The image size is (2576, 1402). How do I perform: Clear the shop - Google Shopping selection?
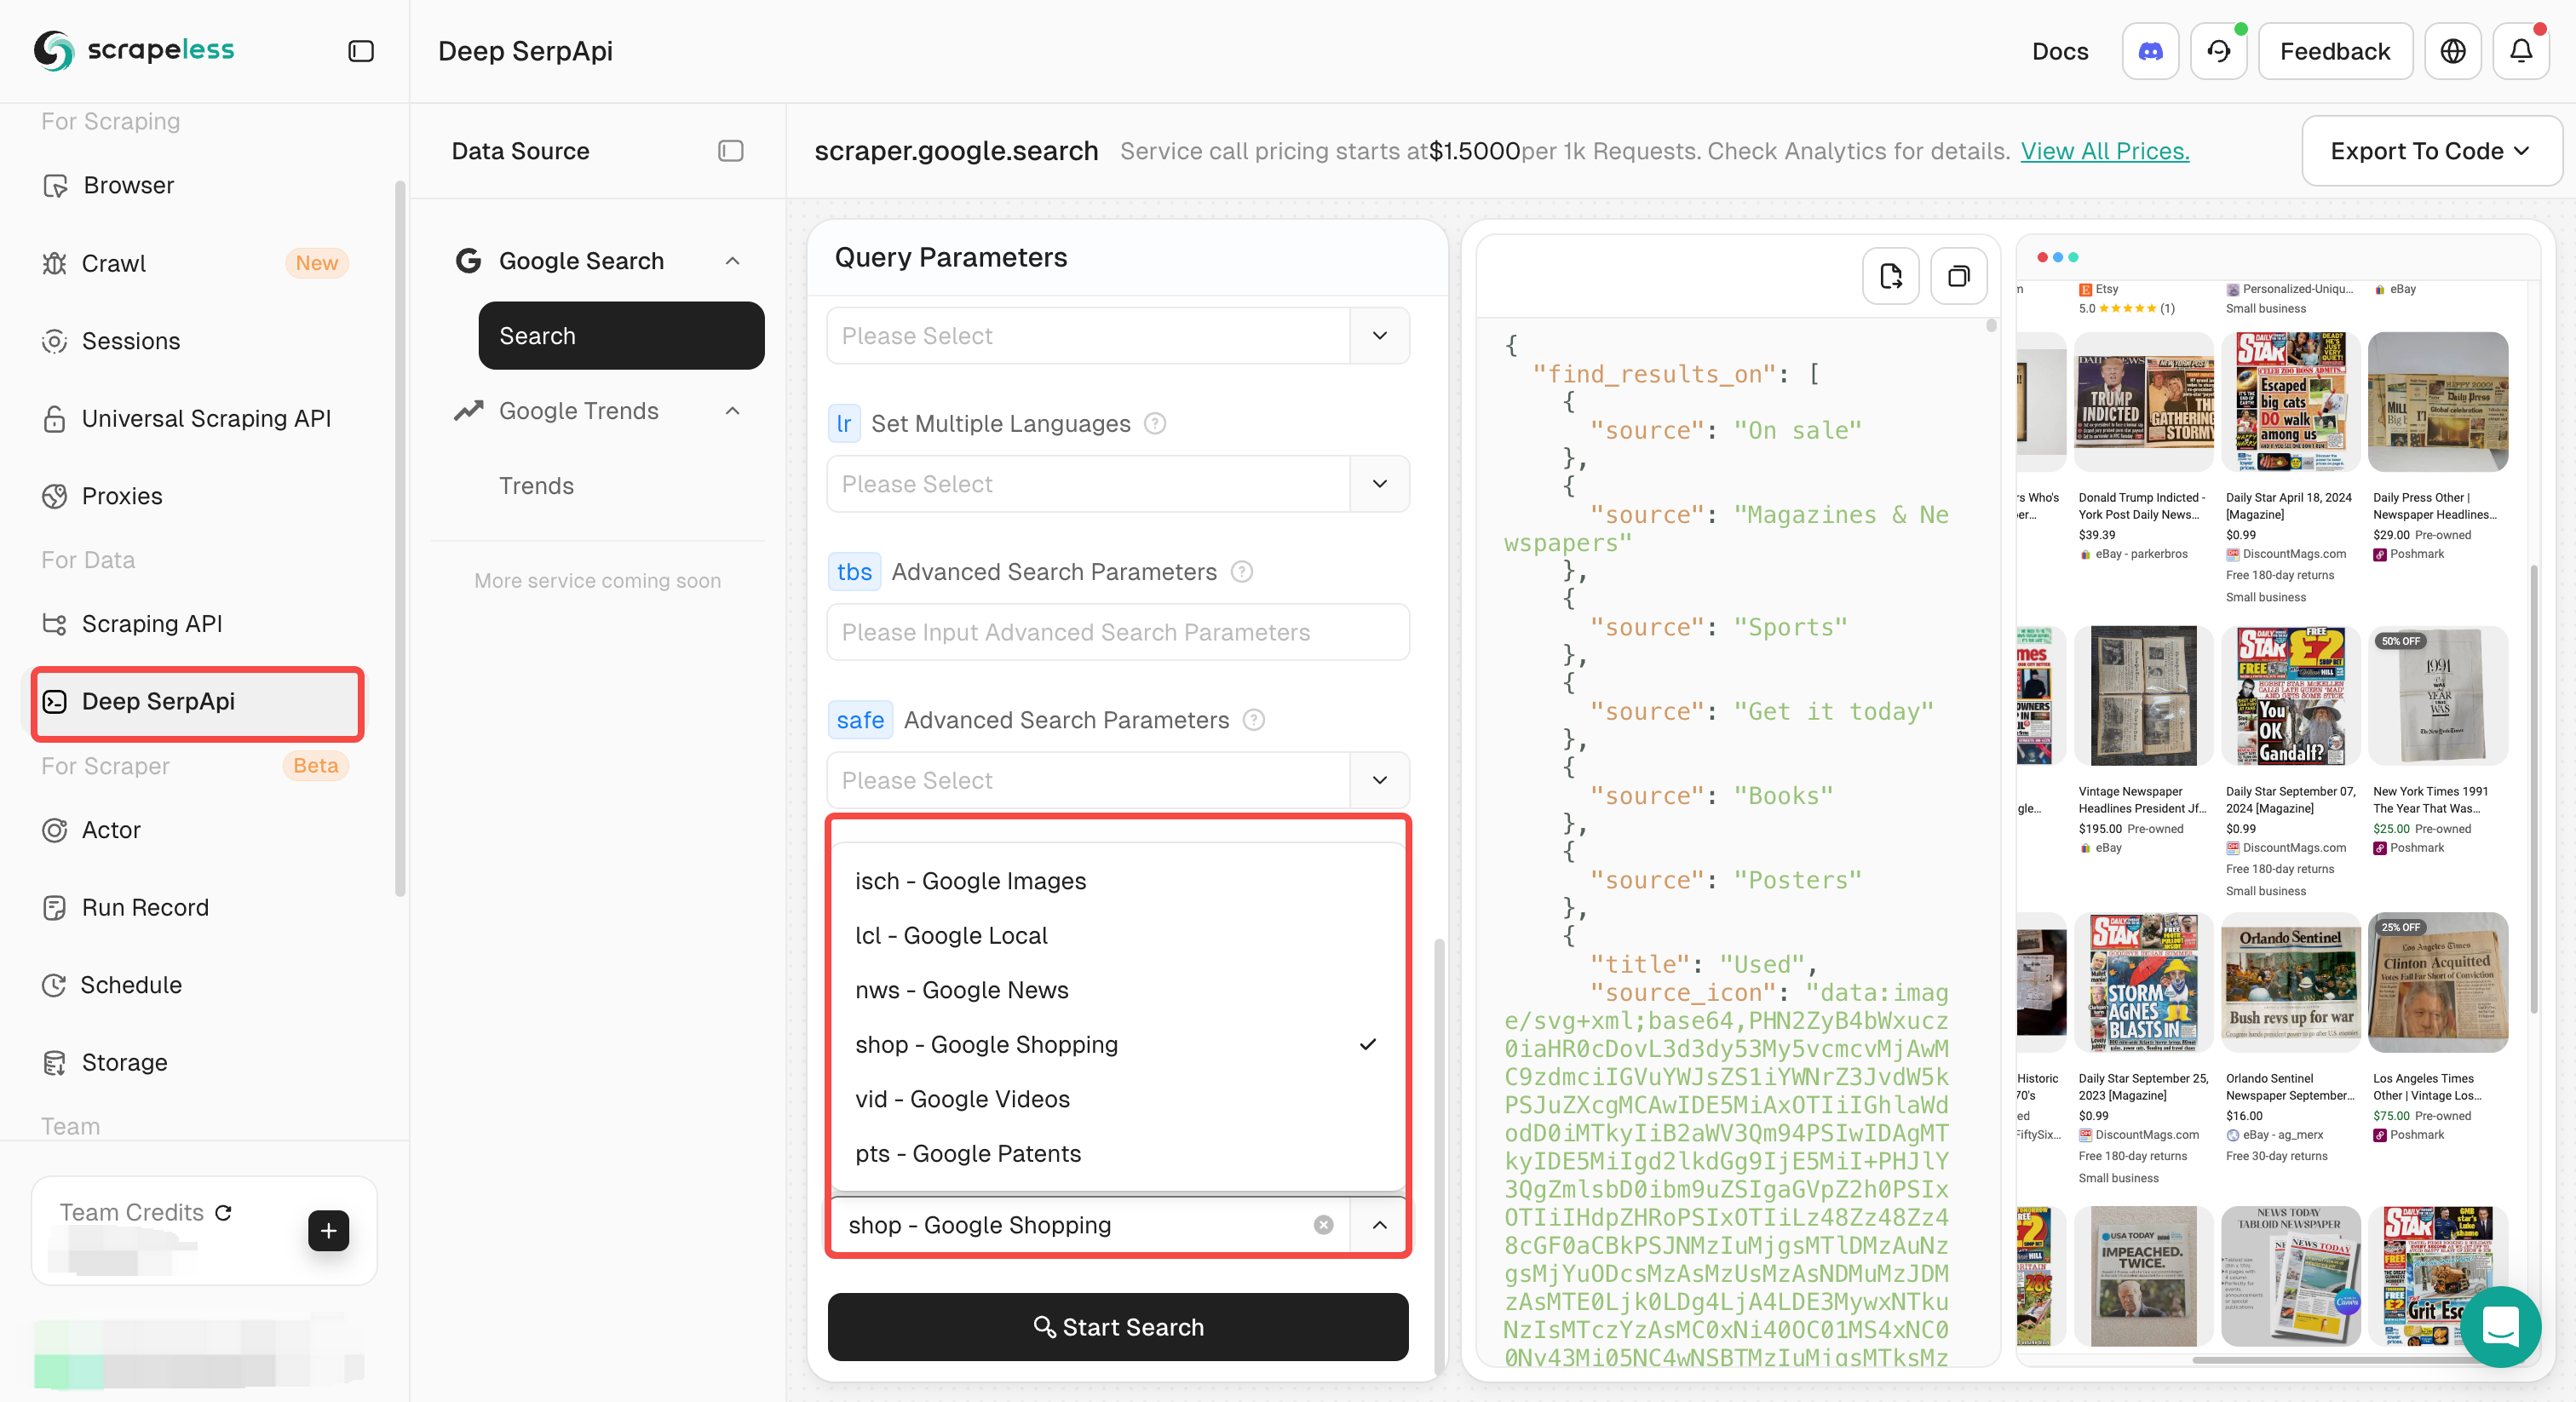point(1323,1225)
